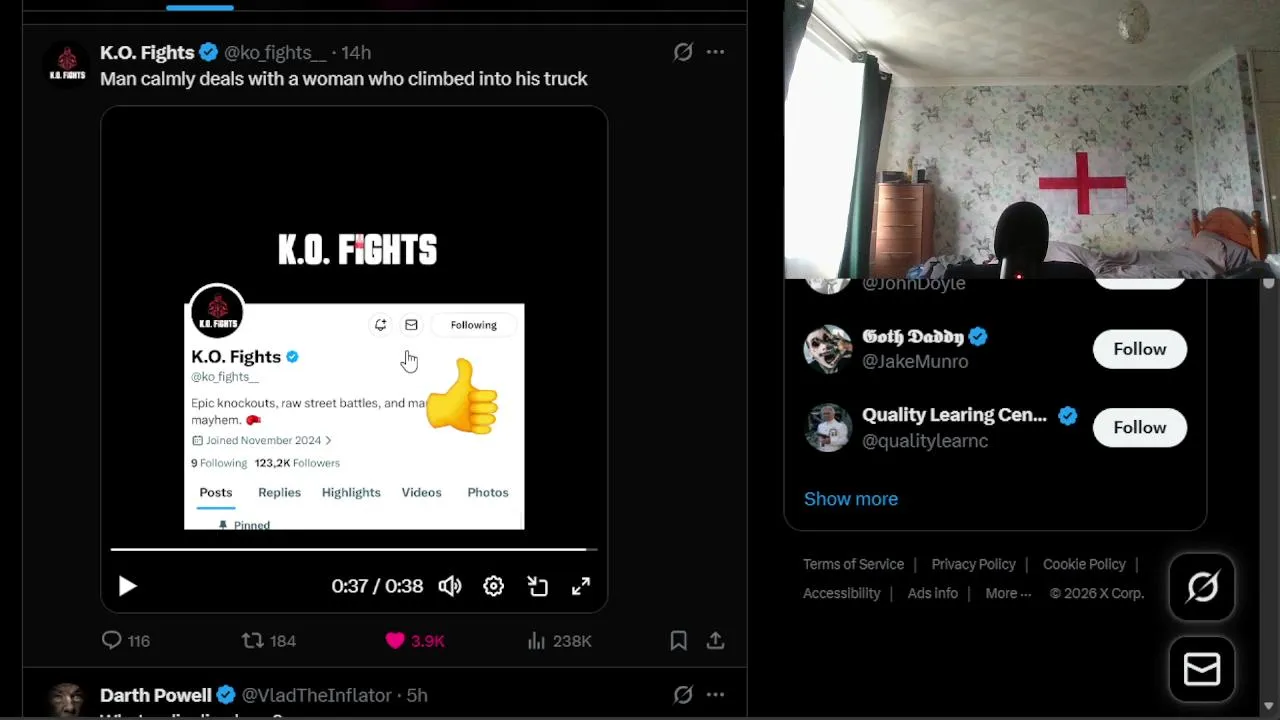Expand the More footer menu
This screenshot has width=1280, height=720.
tap(1007, 593)
